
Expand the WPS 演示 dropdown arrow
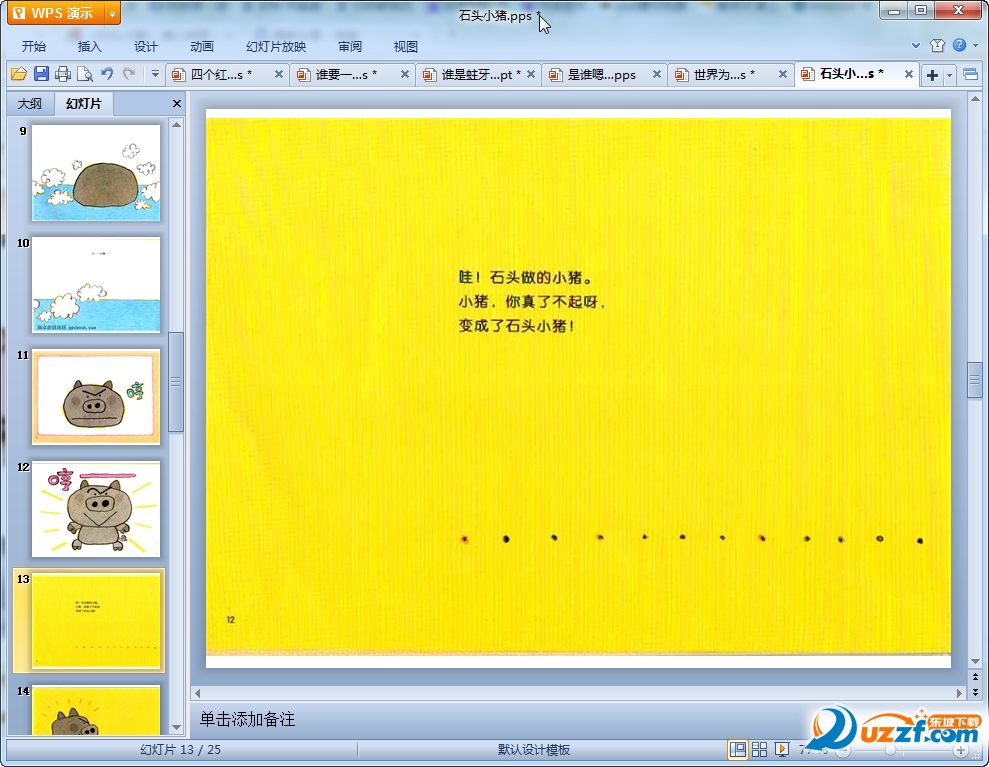(x=112, y=13)
